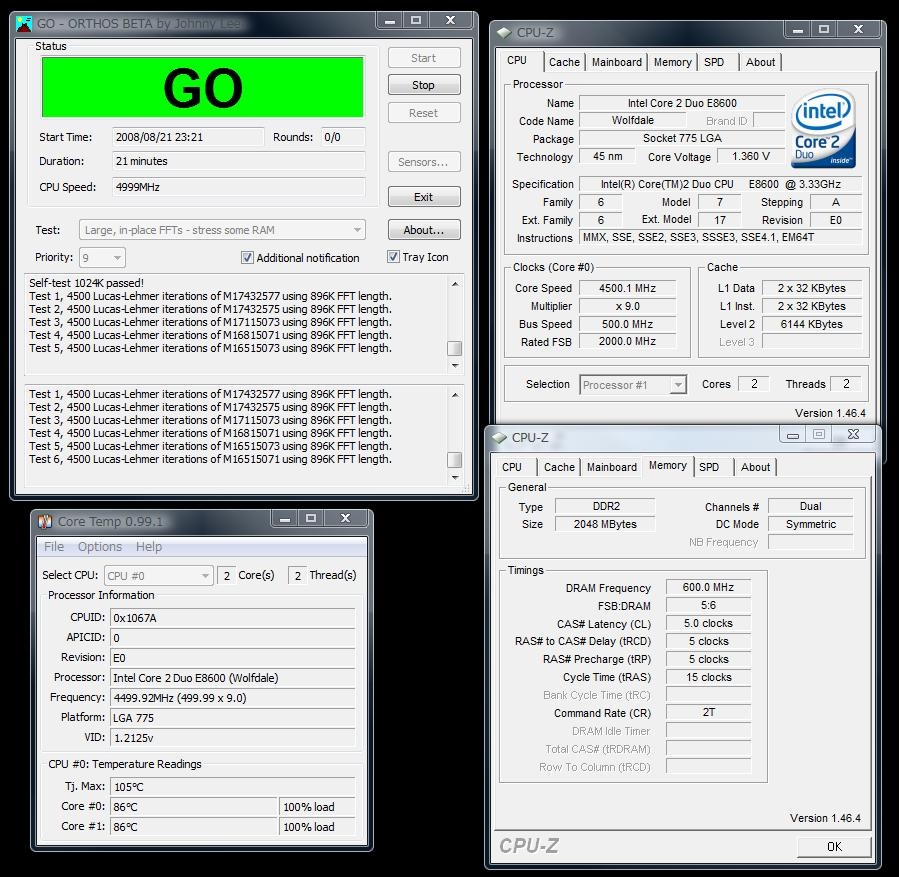
Task: Switch to the Mainboard tab in upper CPU-Z
Action: (616, 62)
